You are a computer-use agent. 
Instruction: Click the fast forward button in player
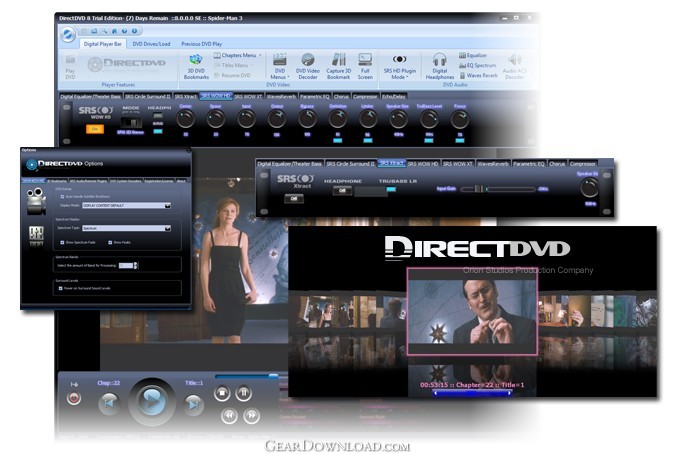click(x=251, y=415)
